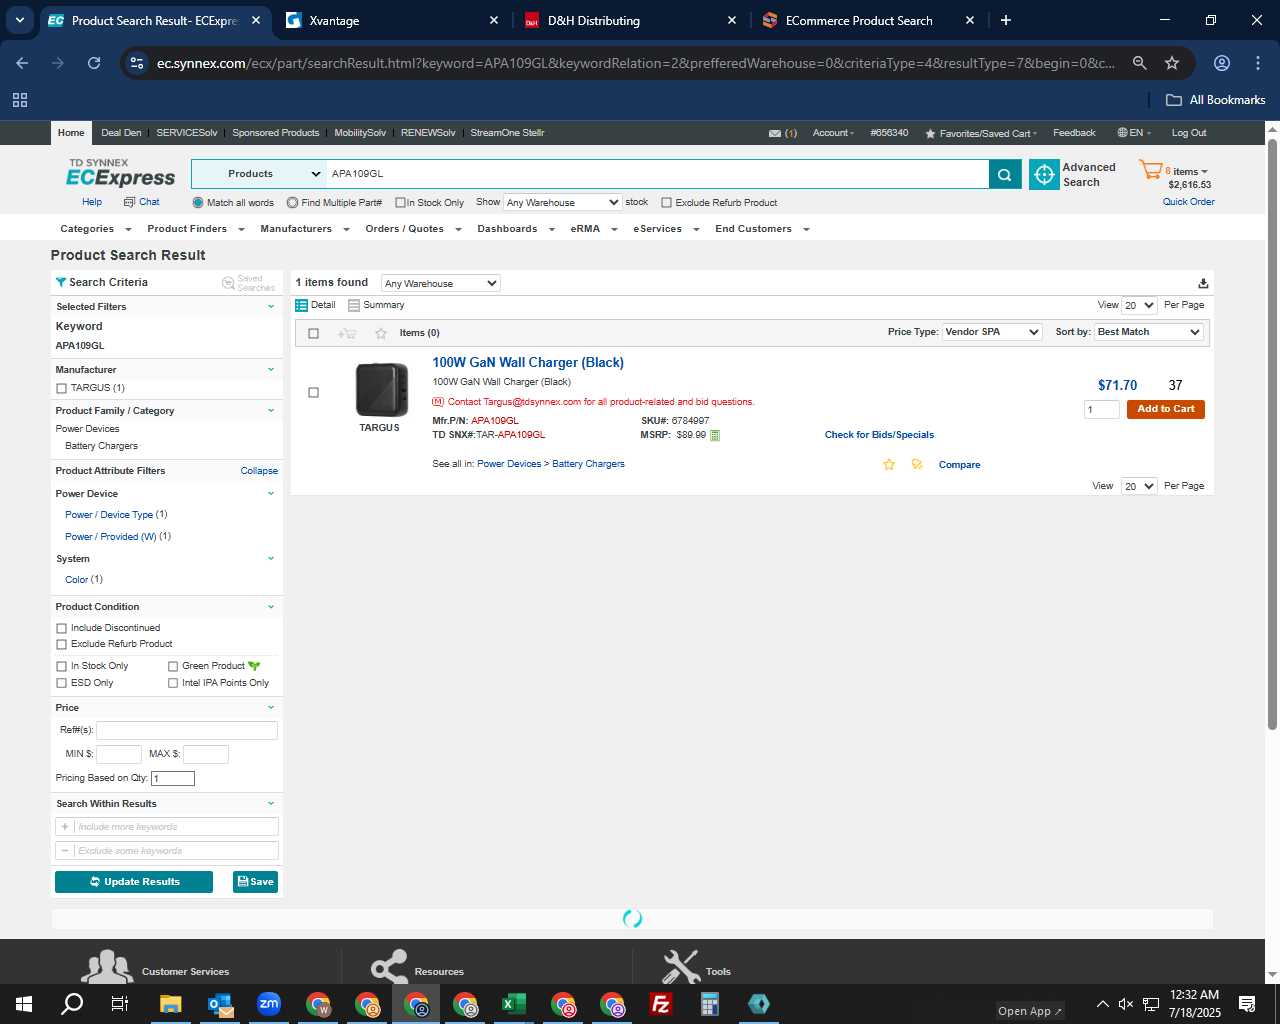The width and height of the screenshot is (1280, 1024).
Task: Click add-selected-to-cart icon in Items header
Action: coord(347,333)
